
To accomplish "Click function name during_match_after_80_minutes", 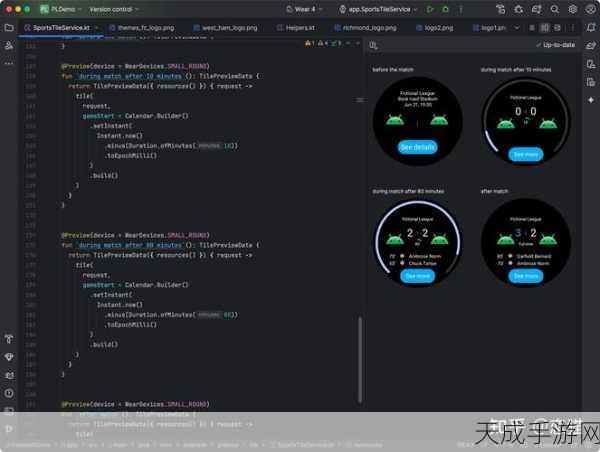I will 130,245.
